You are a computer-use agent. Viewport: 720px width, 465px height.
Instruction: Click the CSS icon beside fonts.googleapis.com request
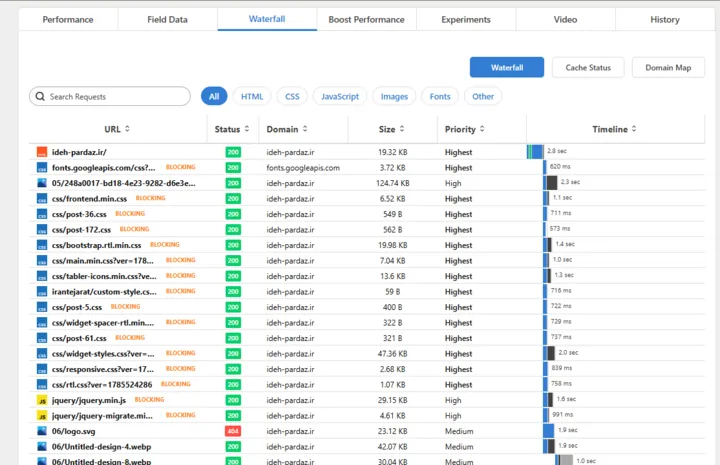click(x=42, y=168)
